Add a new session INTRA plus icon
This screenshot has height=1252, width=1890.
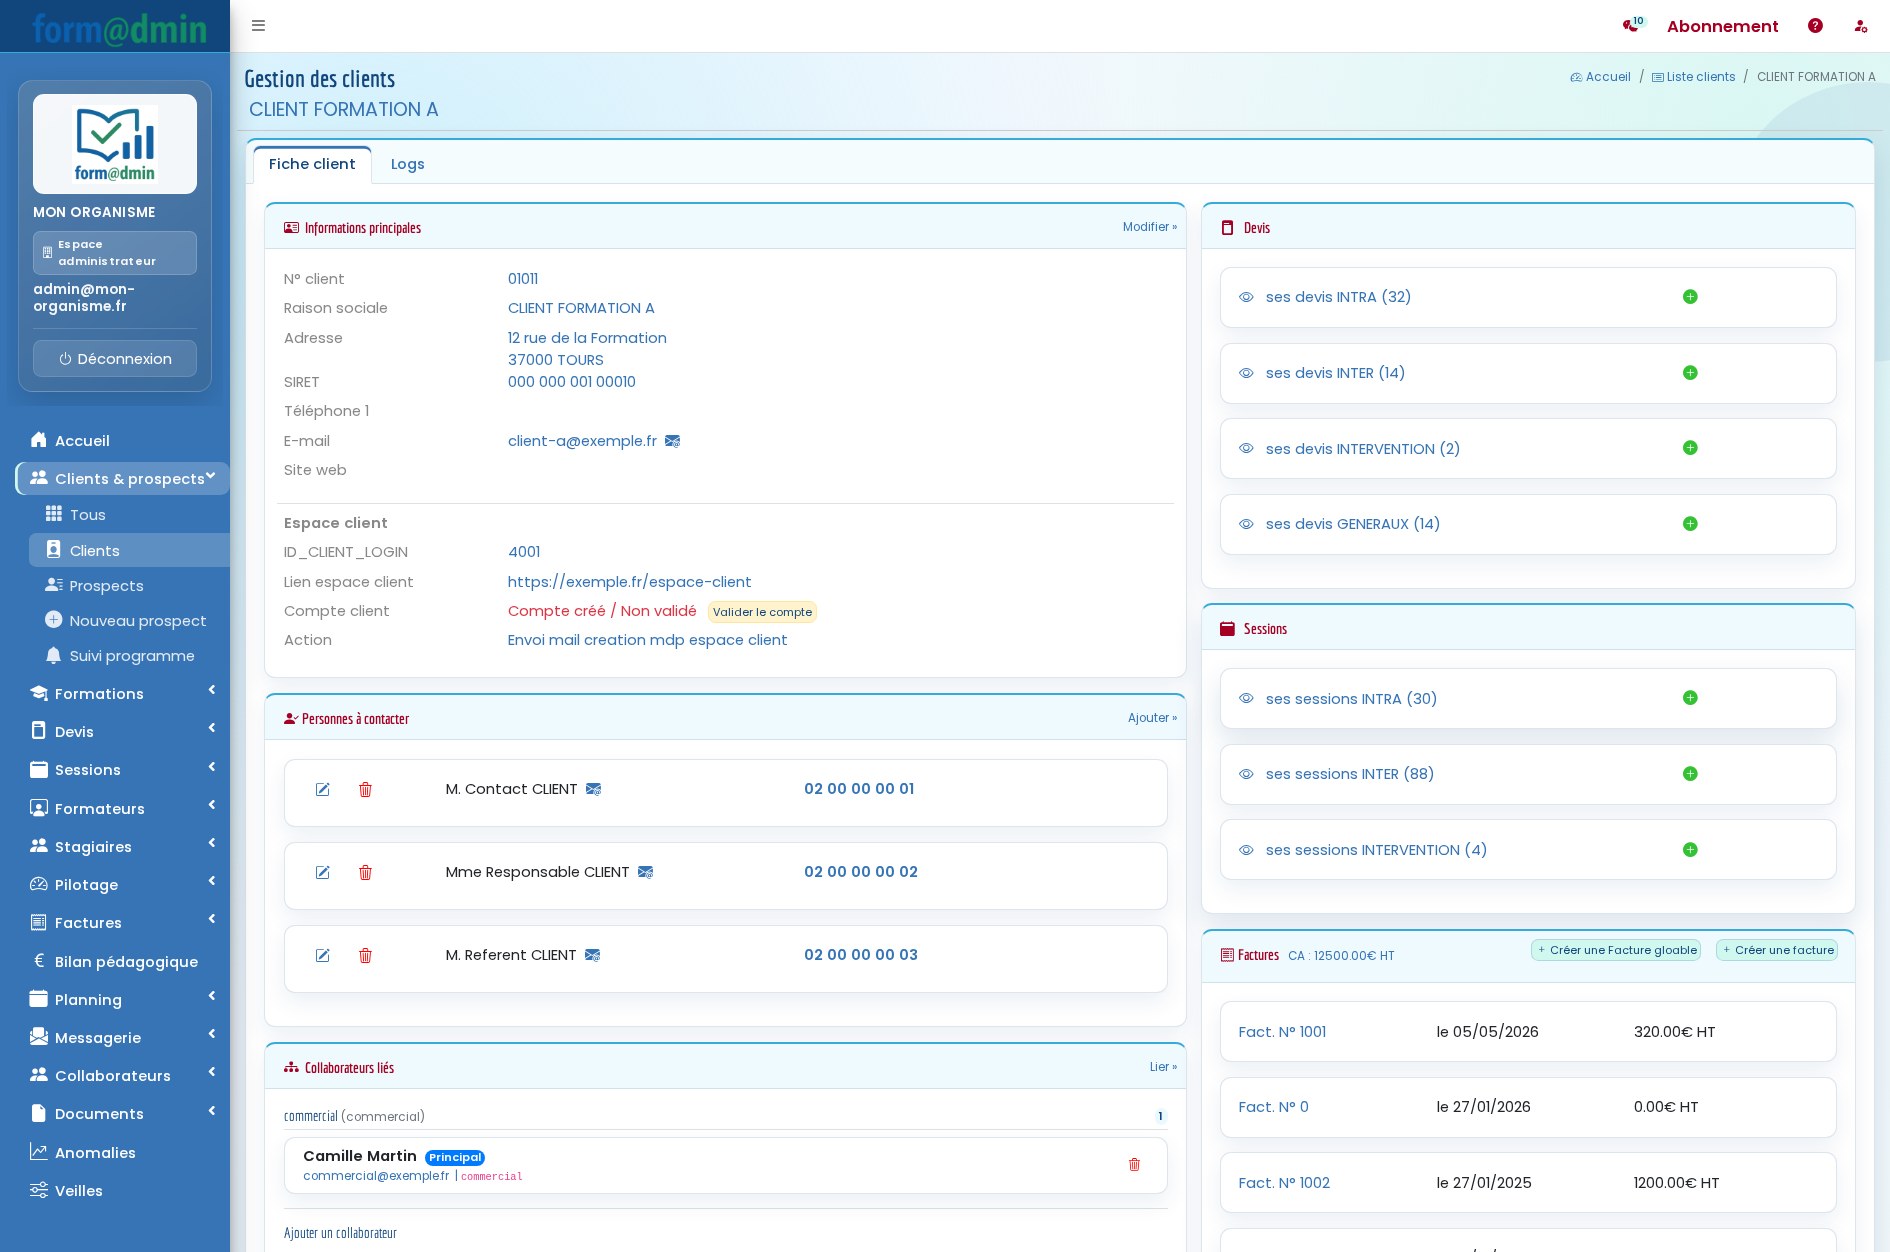[x=1690, y=698]
